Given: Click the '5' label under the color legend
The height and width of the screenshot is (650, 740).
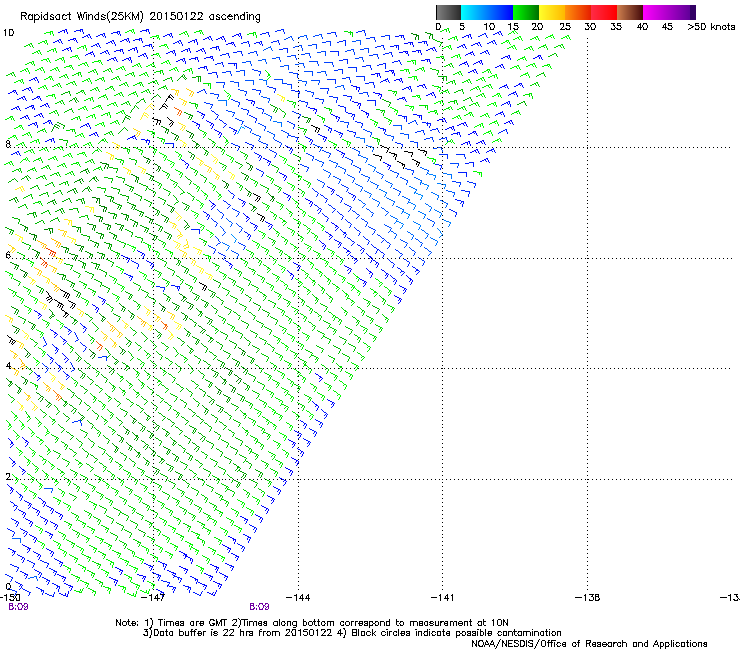Looking at the screenshot, I should [462, 27].
